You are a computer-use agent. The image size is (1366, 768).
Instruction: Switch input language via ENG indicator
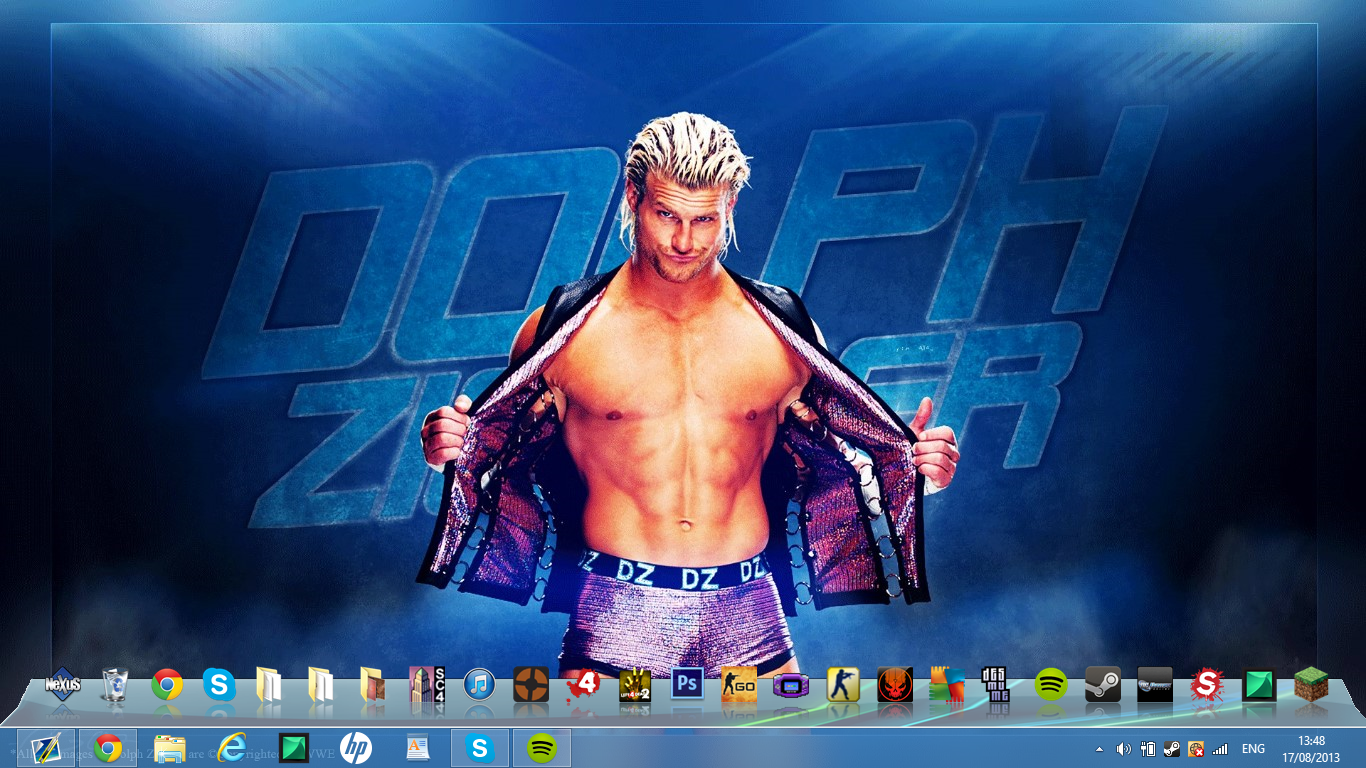click(1253, 749)
